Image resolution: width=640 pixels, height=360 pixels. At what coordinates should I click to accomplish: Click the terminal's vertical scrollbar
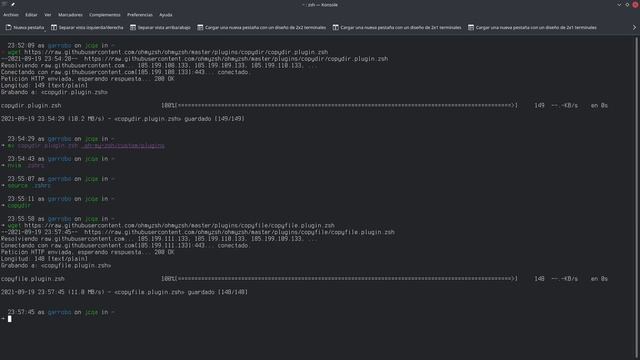636,198
